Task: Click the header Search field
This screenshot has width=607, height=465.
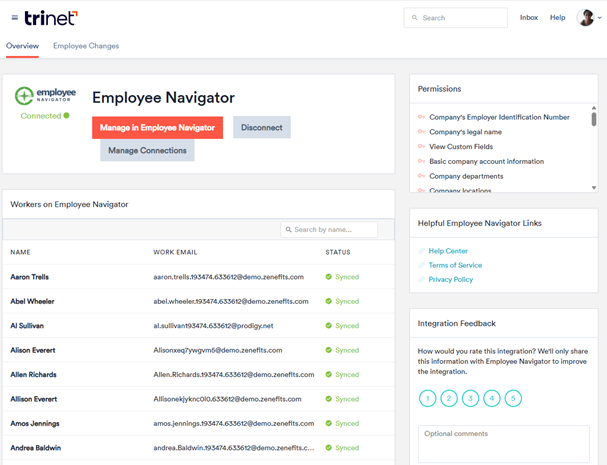Action: point(456,18)
